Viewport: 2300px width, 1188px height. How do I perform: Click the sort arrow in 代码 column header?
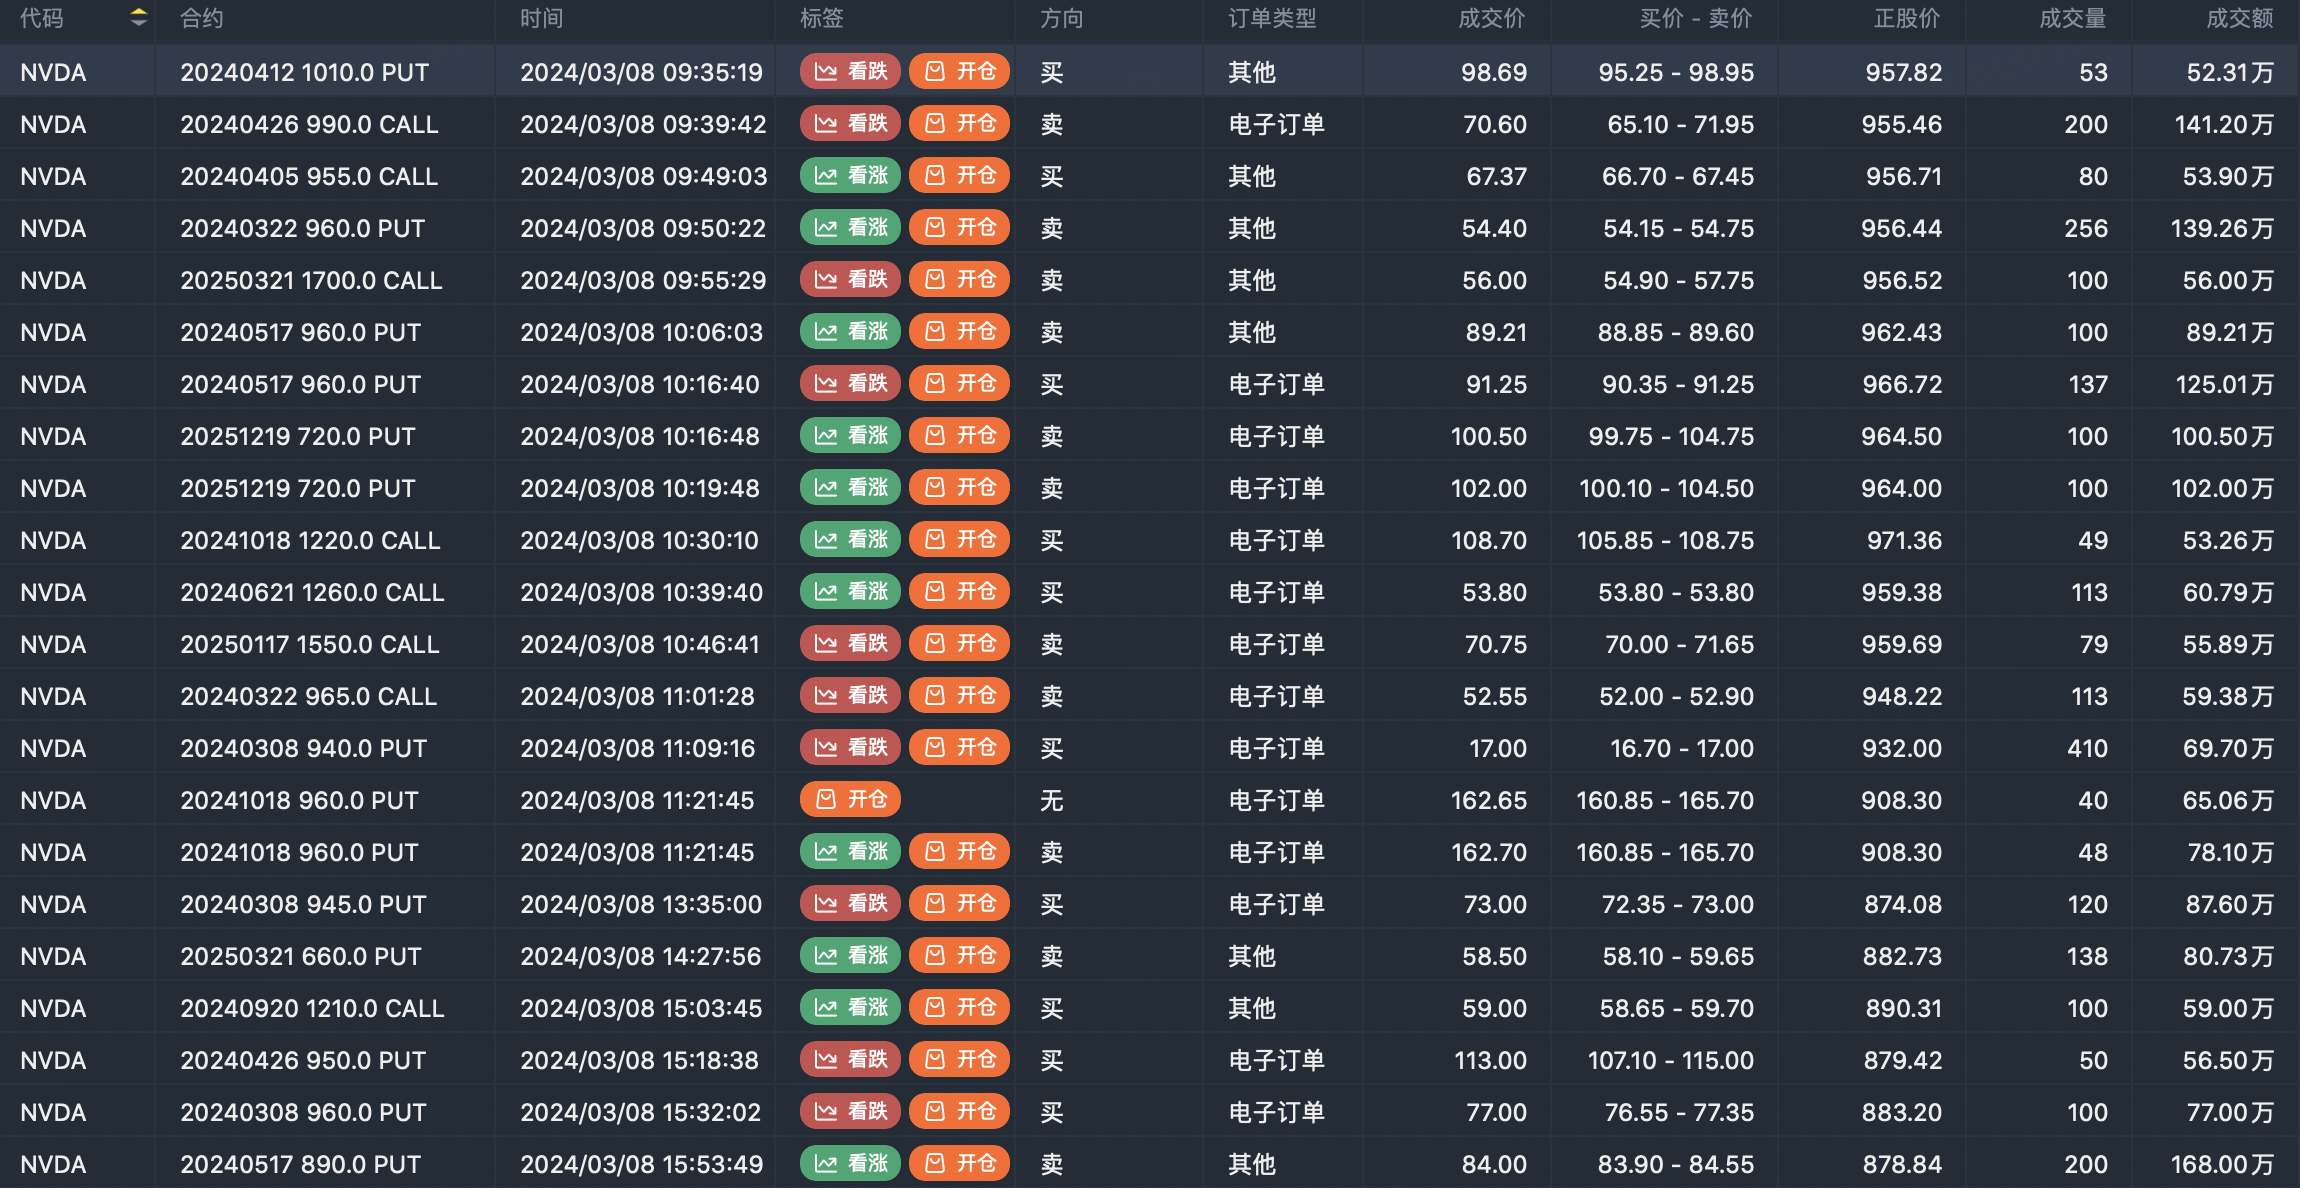coord(139,18)
